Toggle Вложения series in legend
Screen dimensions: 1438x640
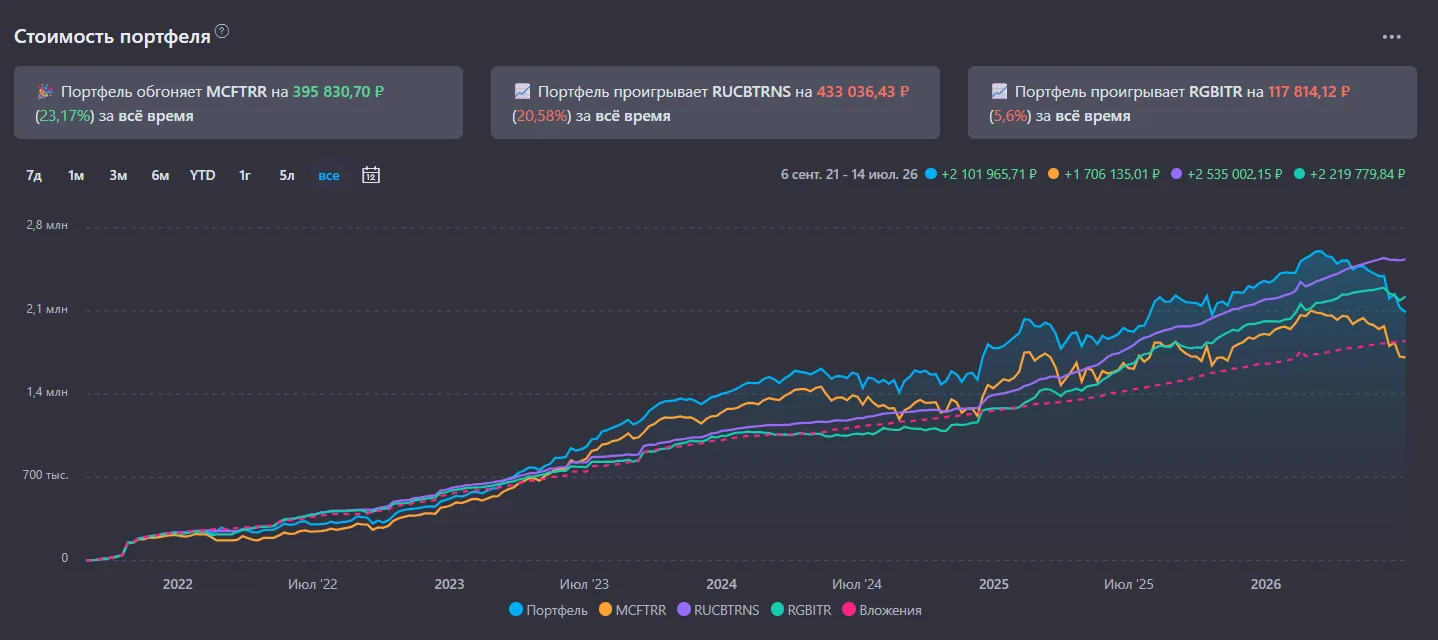[882, 609]
